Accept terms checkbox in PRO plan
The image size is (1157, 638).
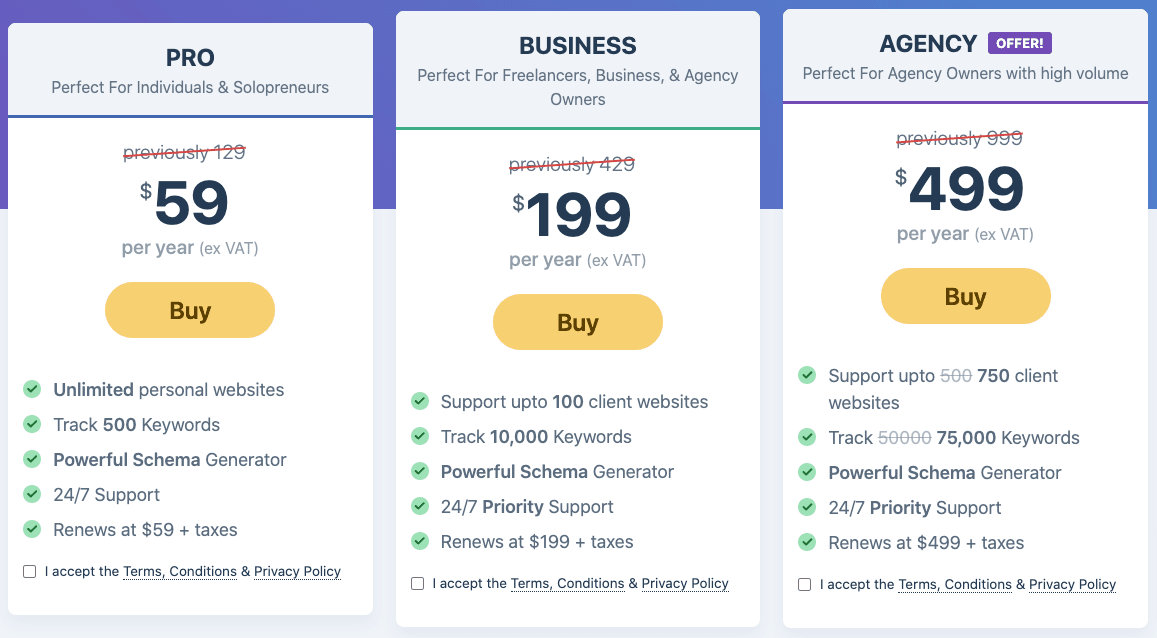coord(30,572)
